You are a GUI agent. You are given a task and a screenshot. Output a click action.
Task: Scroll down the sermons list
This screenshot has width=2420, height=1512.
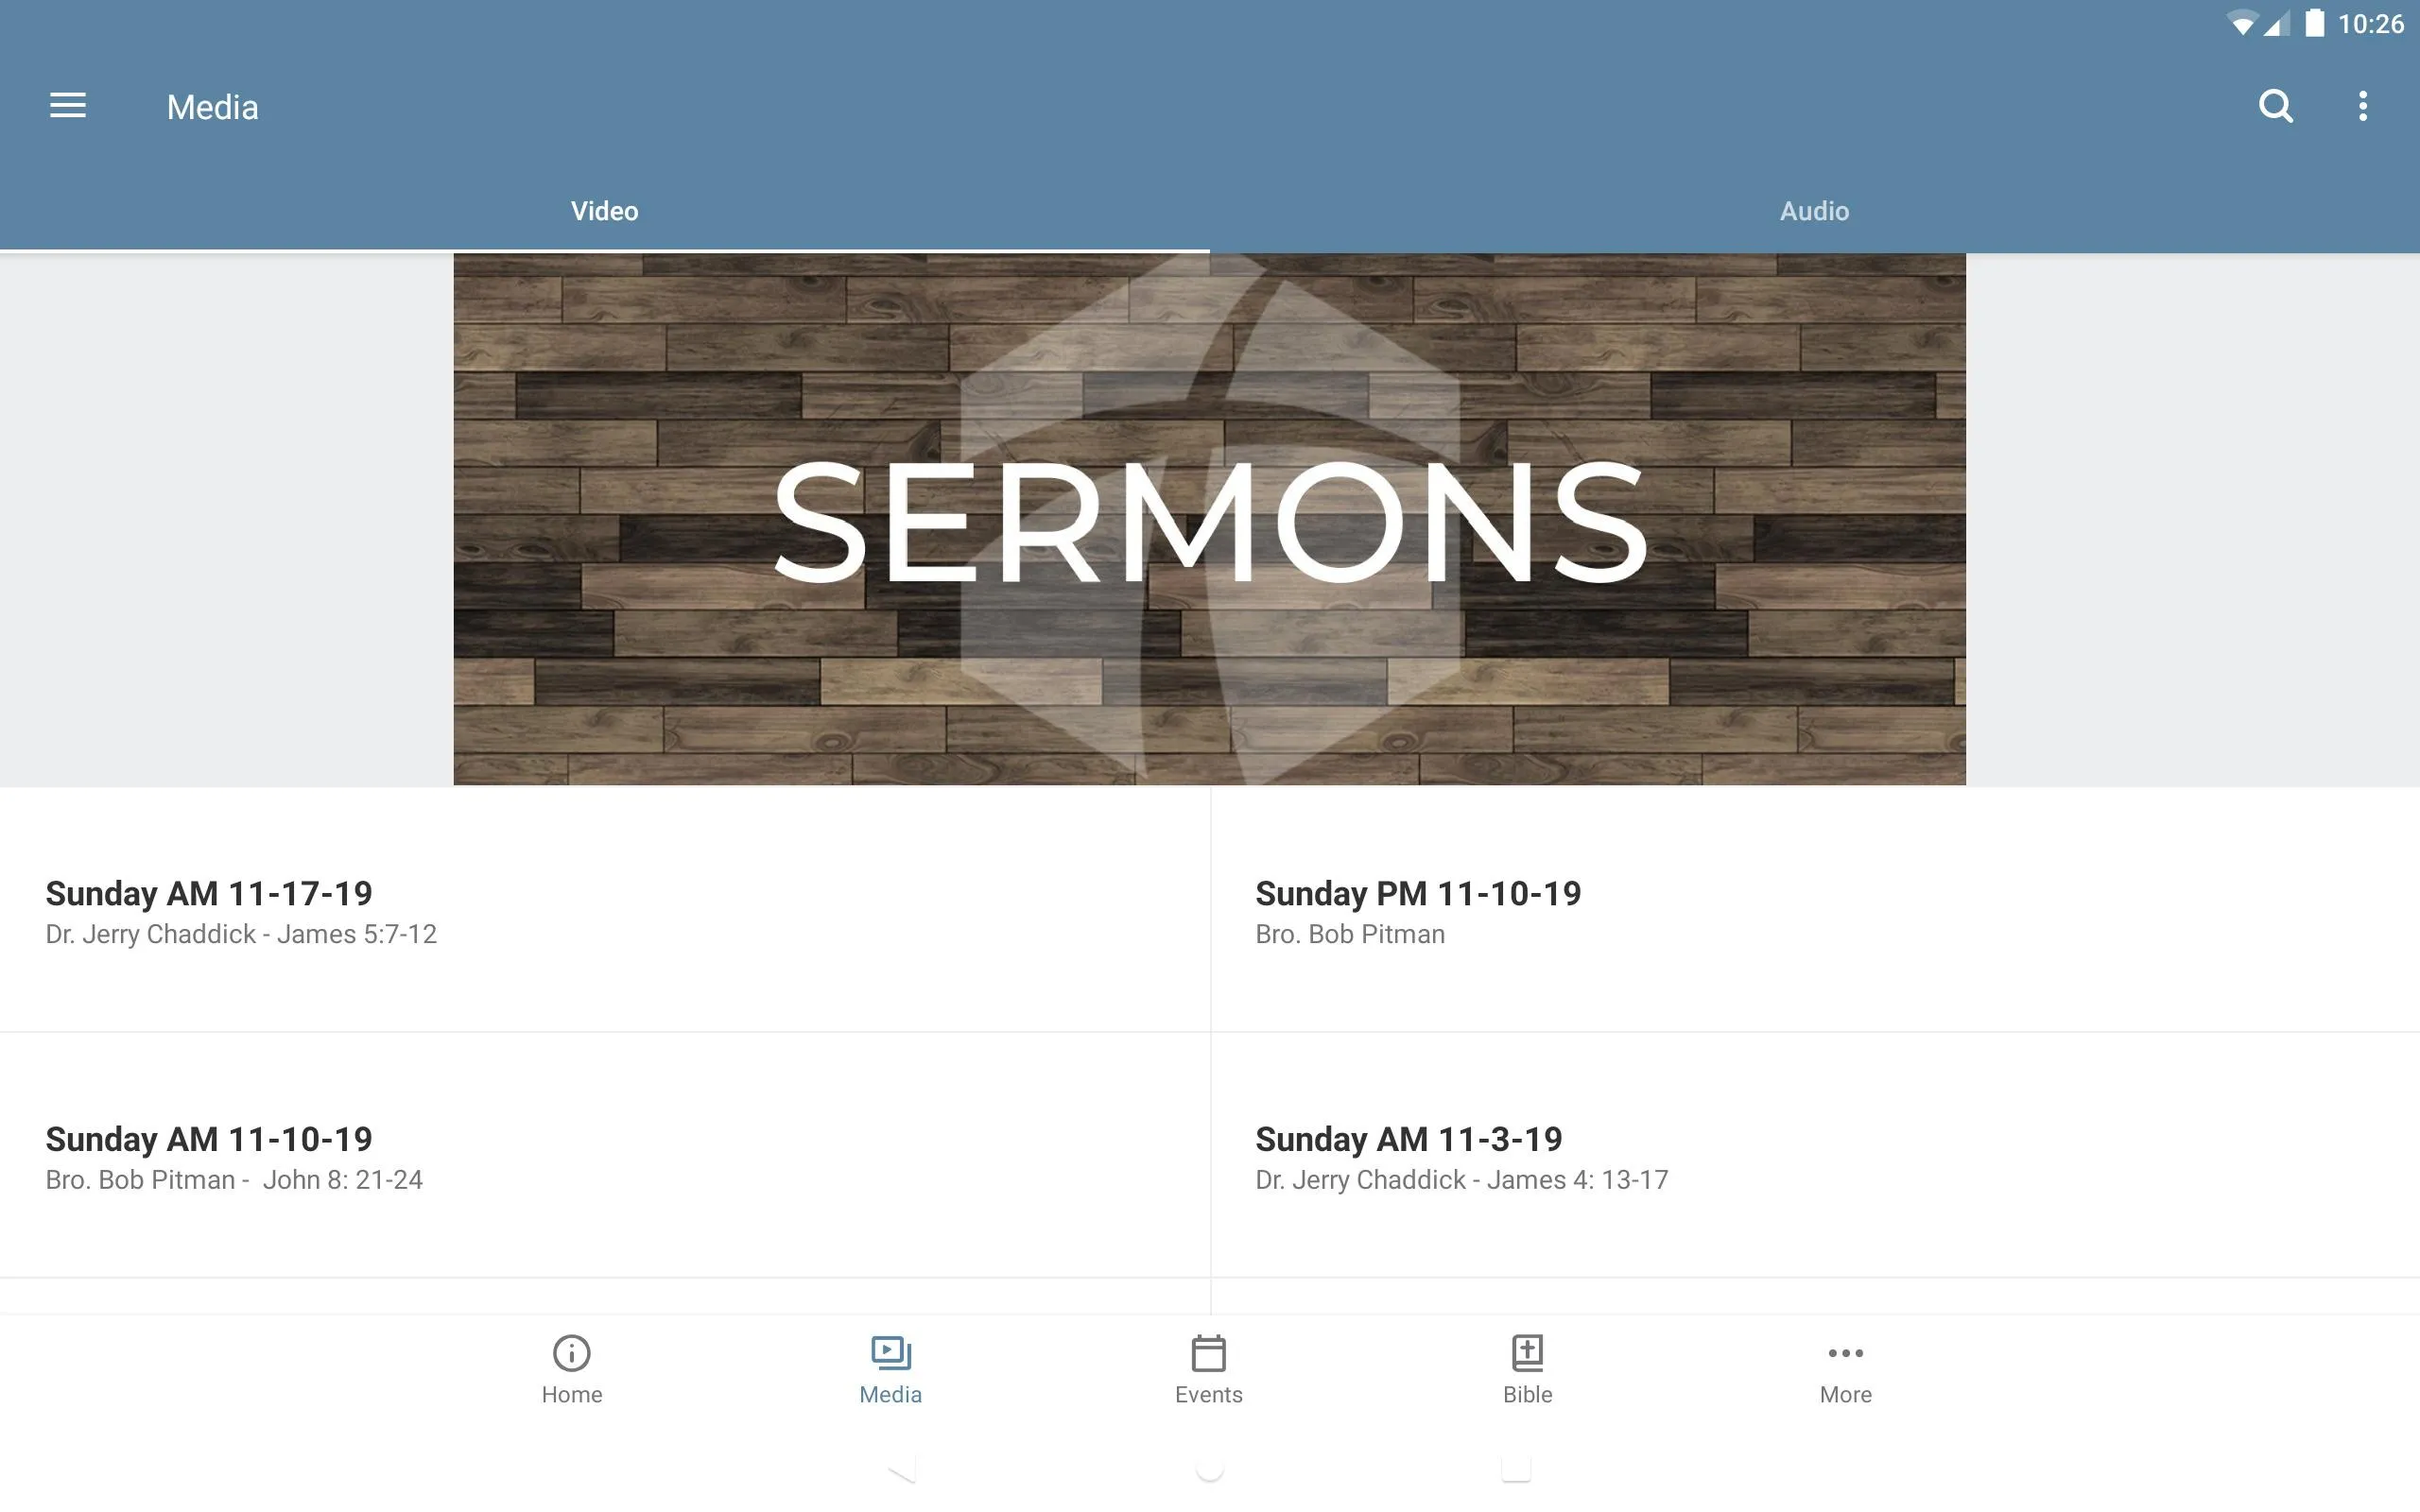pos(1209,1045)
